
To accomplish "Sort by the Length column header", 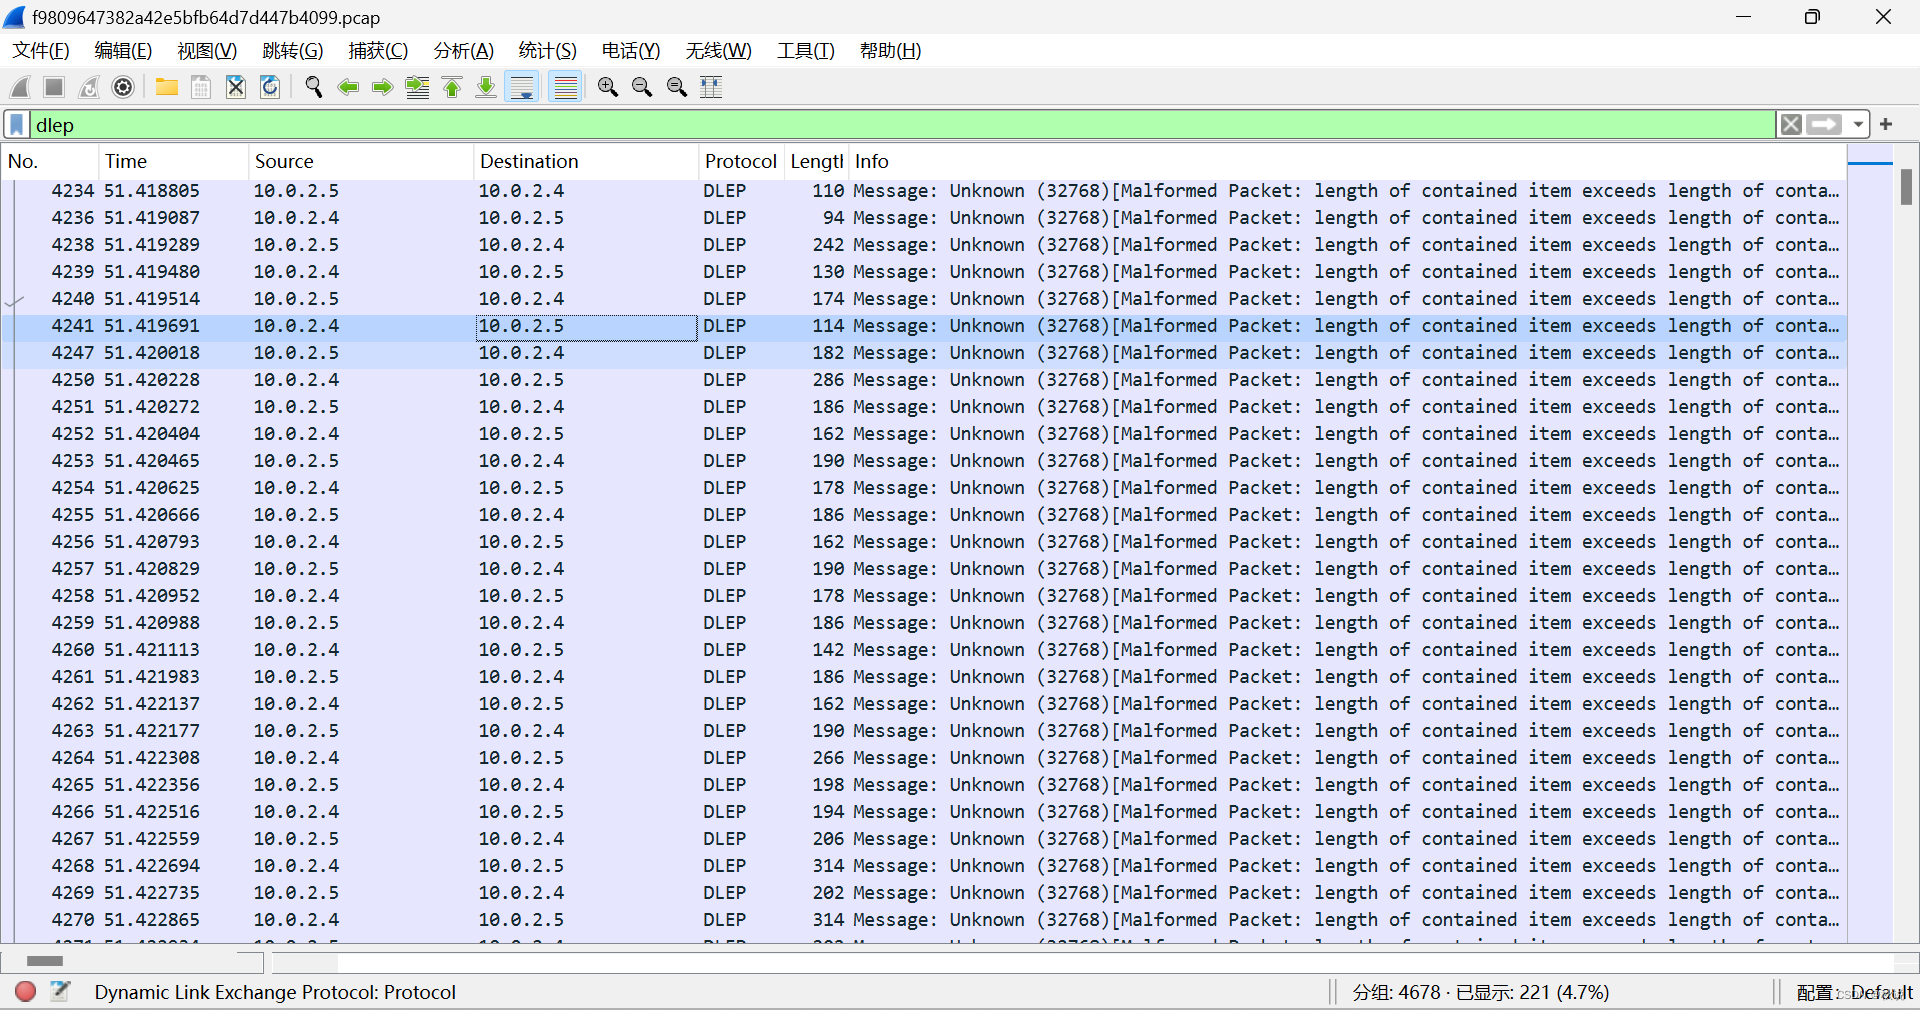I will click(x=817, y=161).
